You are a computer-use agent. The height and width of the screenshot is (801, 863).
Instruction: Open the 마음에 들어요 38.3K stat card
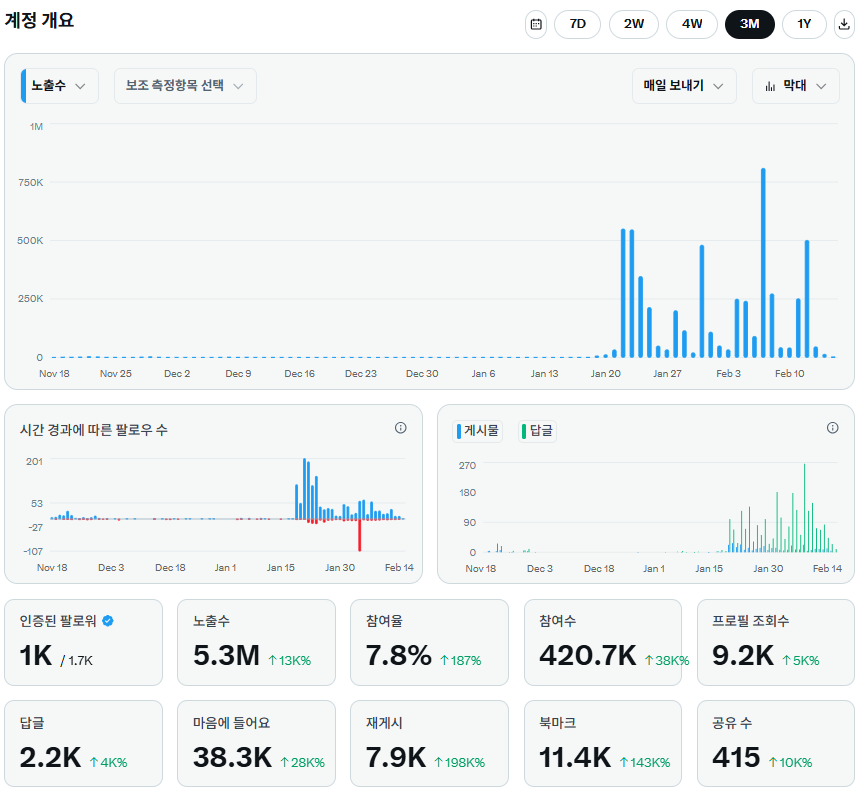pyautogui.click(x=256, y=743)
